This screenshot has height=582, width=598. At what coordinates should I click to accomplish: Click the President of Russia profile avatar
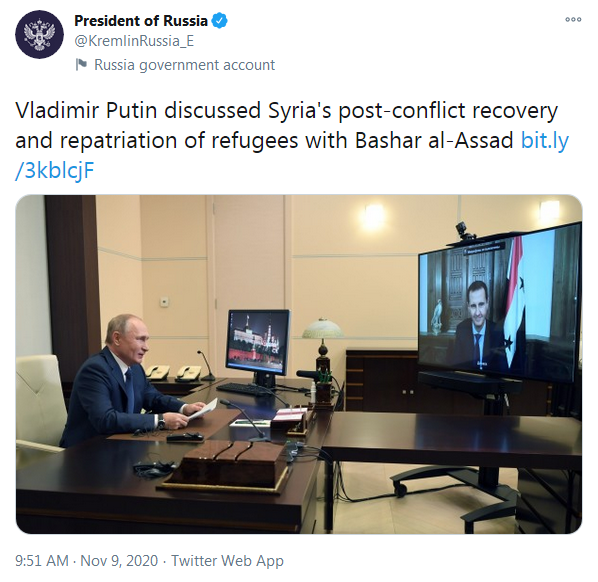coord(39,34)
